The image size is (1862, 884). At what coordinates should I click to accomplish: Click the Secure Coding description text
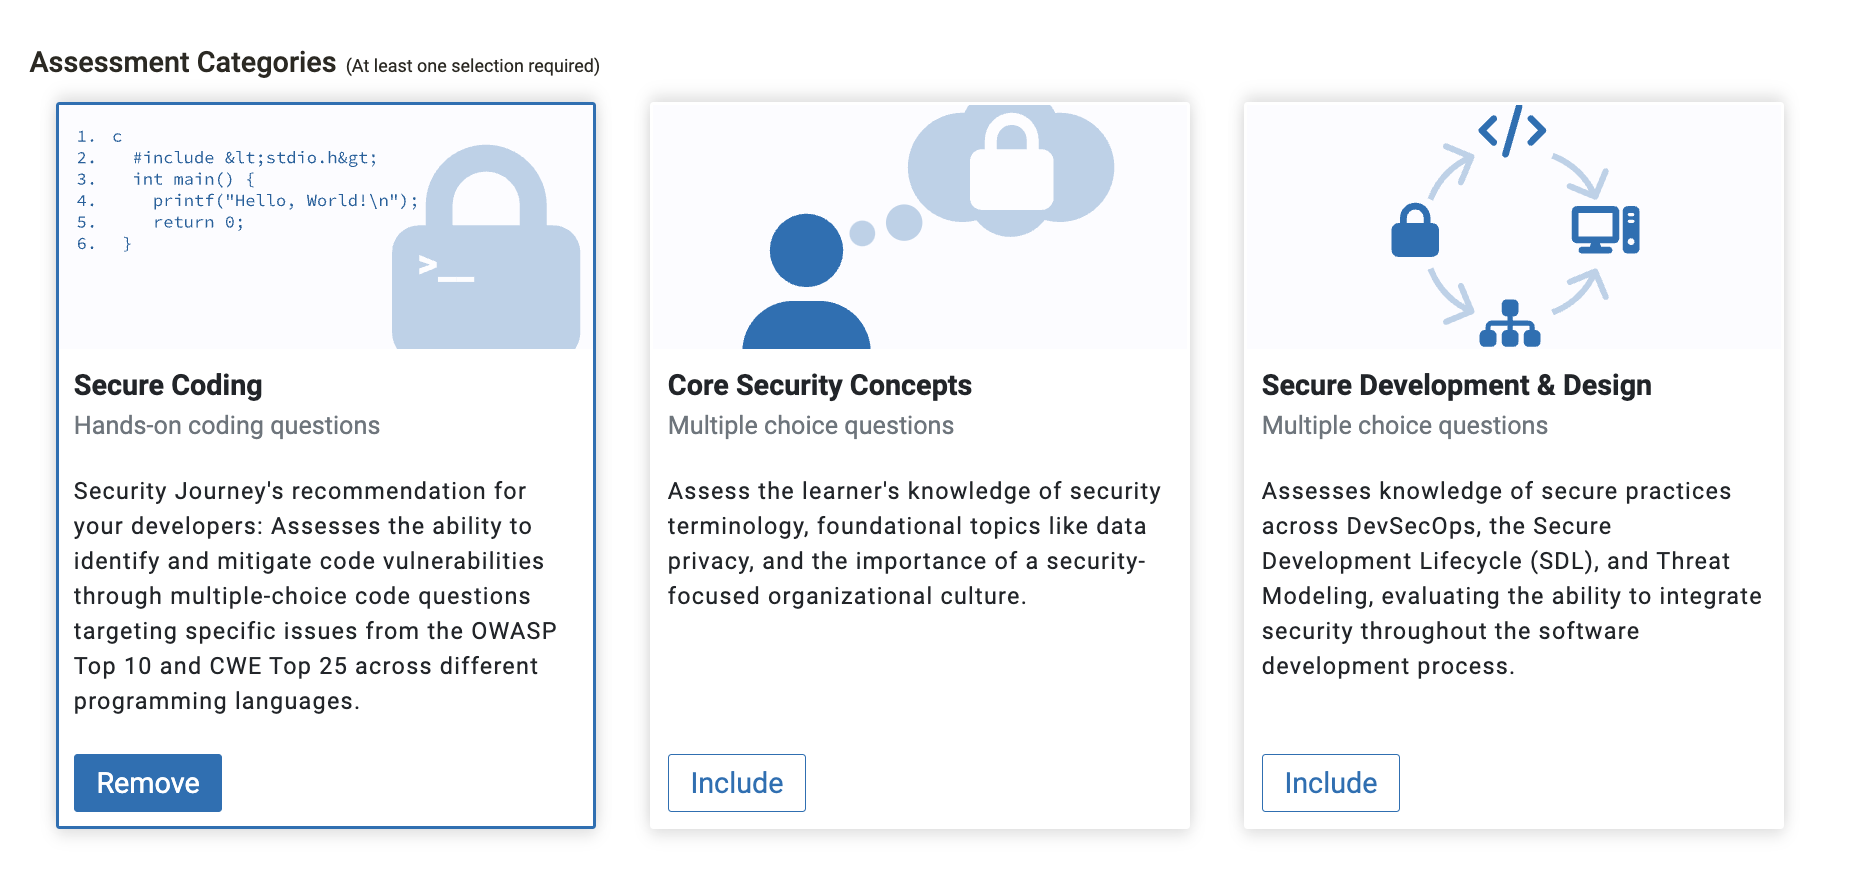tap(315, 596)
